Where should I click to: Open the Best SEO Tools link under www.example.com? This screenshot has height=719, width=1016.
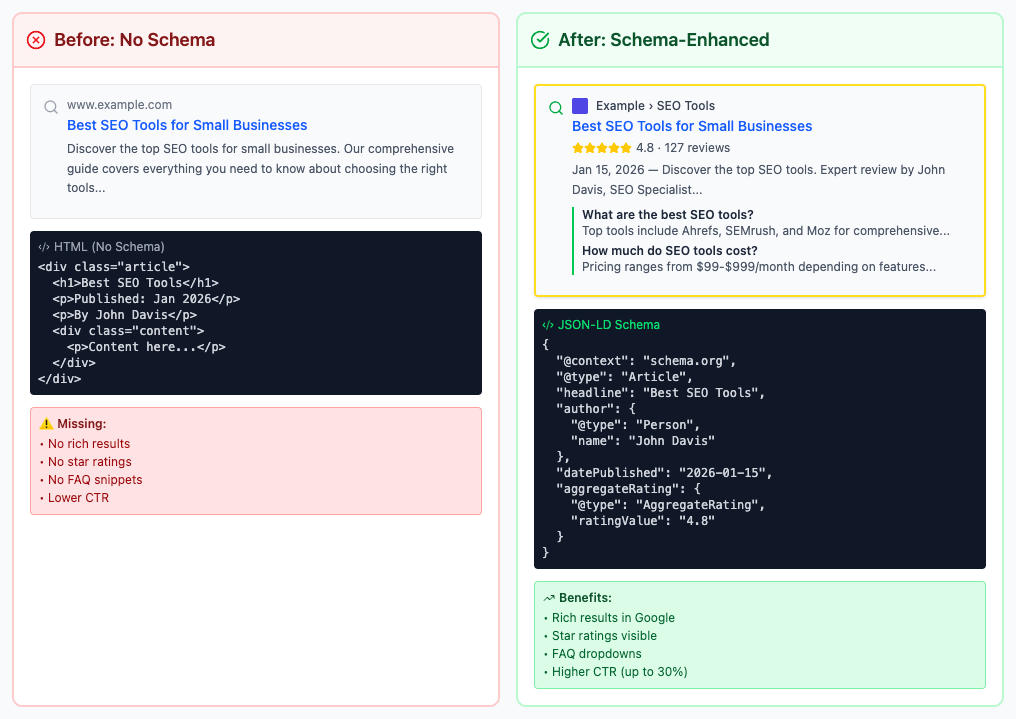(x=187, y=125)
